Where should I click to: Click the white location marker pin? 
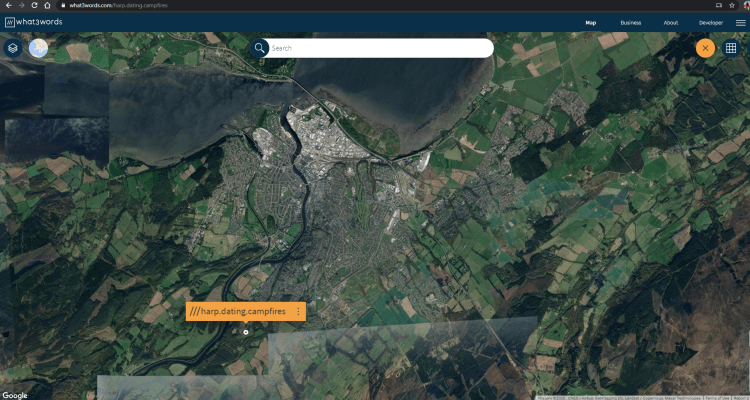(x=246, y=332)
